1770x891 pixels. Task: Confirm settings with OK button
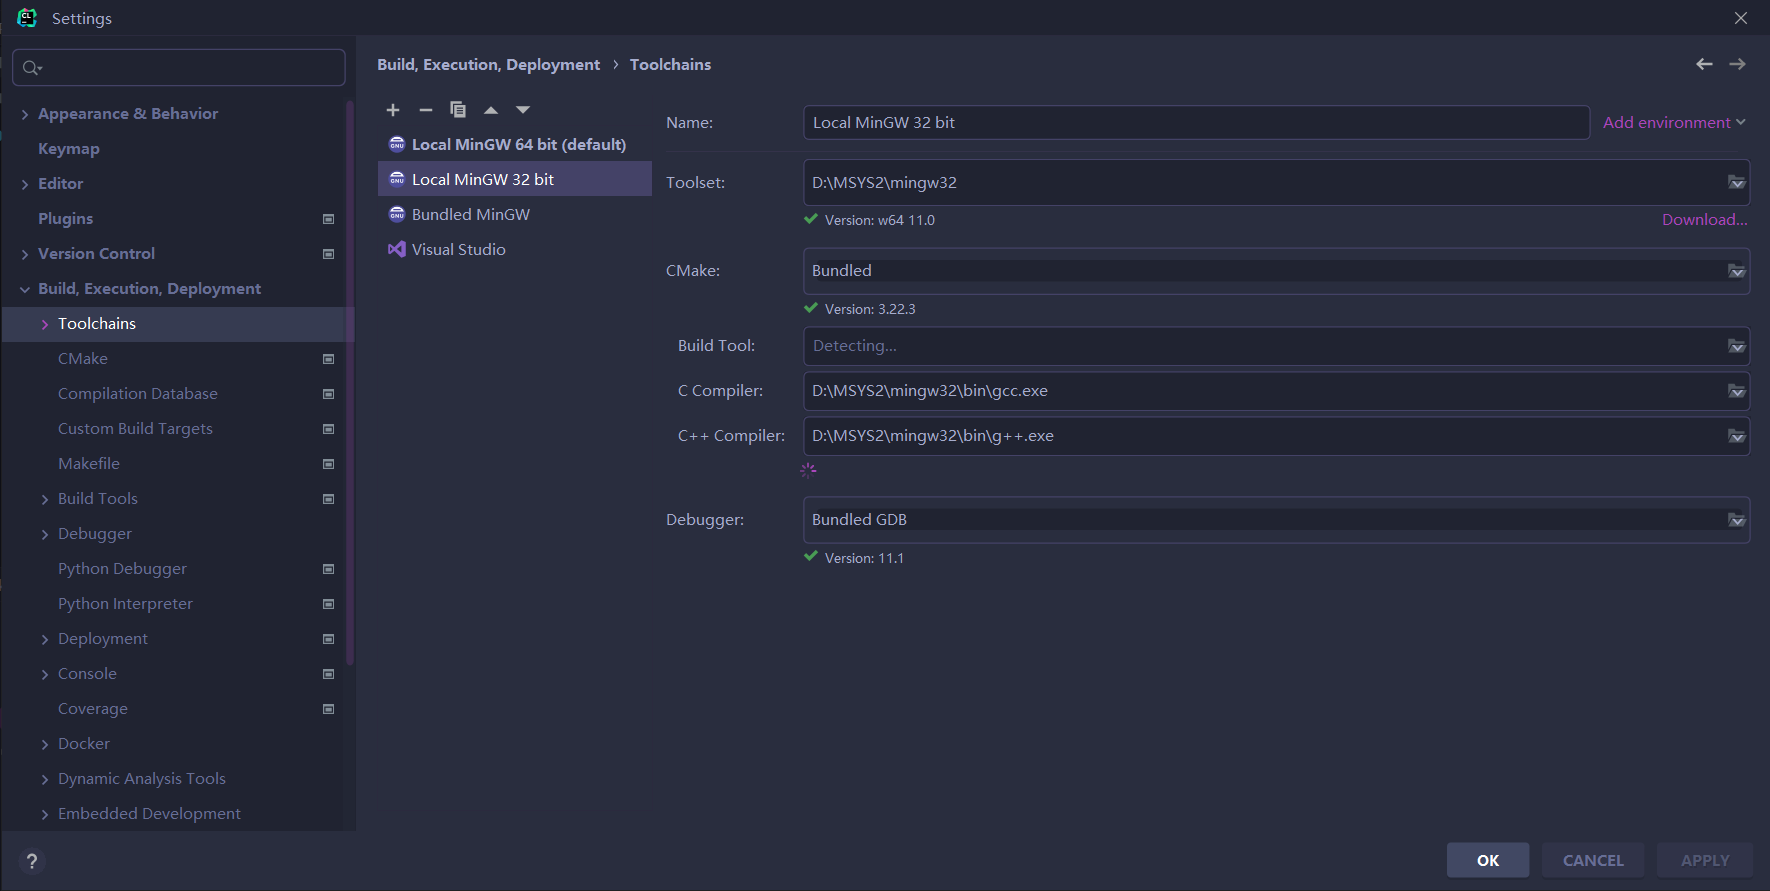click(1488, 860)
